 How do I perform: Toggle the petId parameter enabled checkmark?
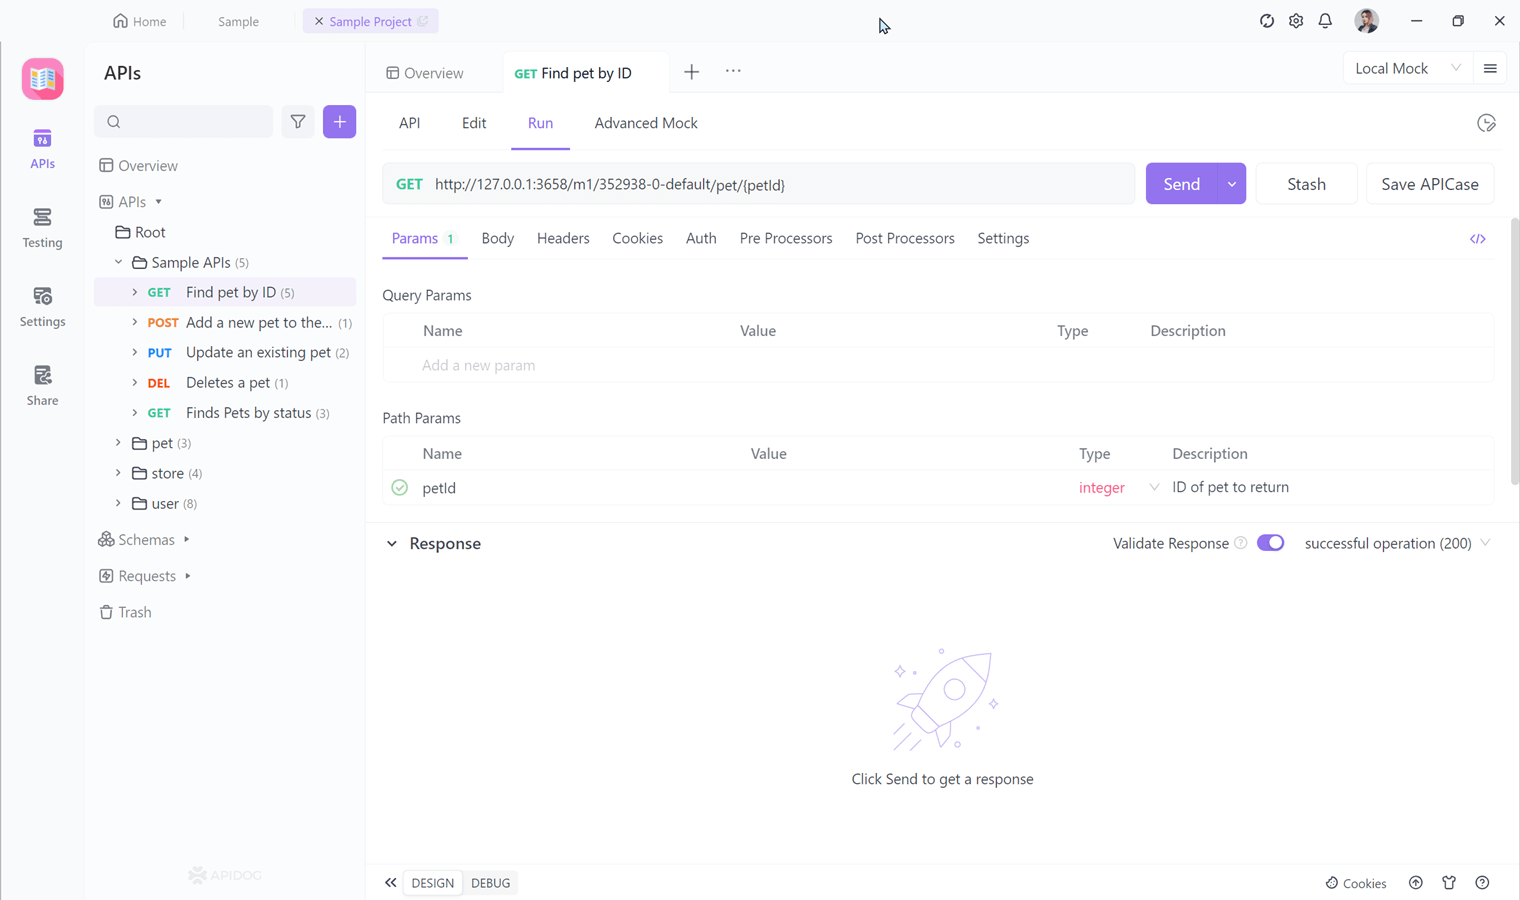tap(399, 487)
